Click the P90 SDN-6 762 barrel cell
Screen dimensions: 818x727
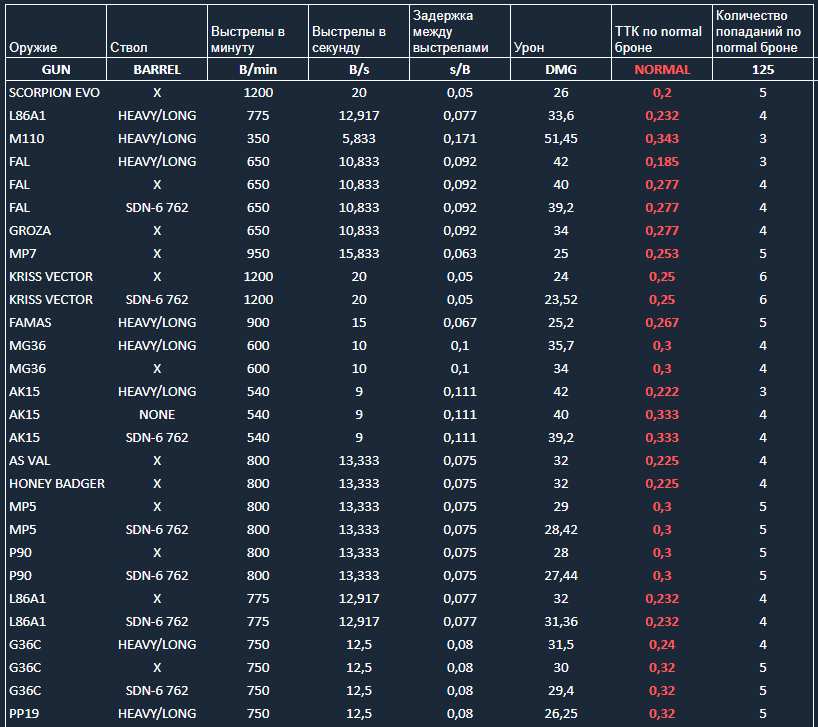(157, 576)
